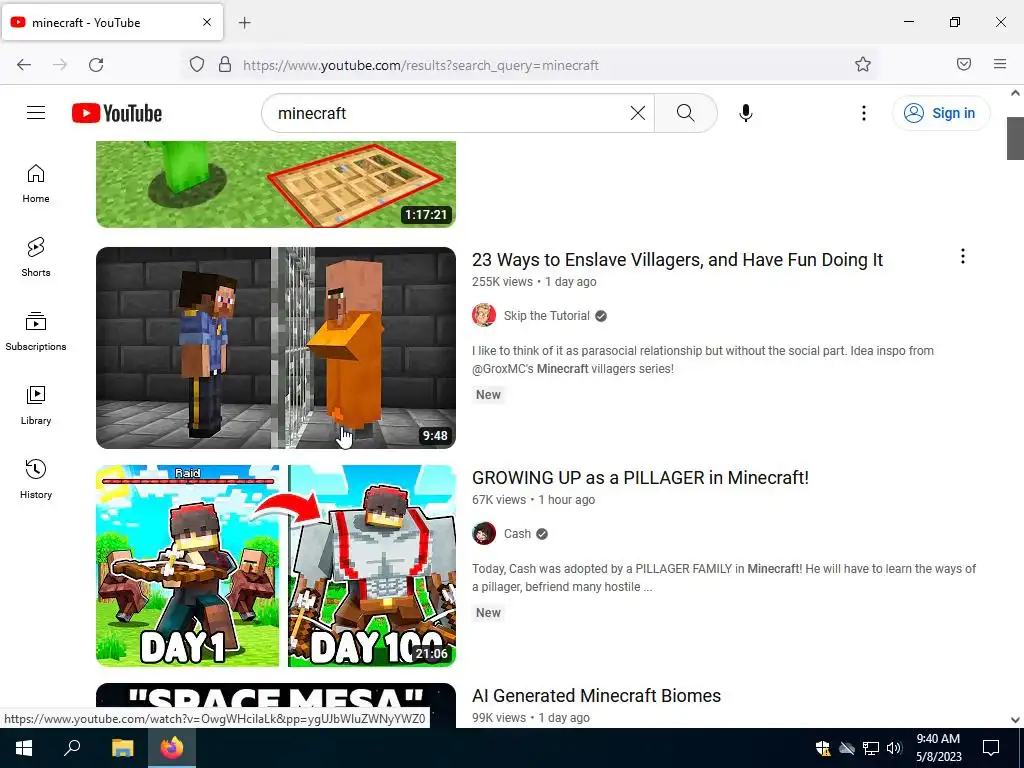1024x768 pixels.
Task: Click the PILLAGER FAMILY description text
Action: tap(724, 578)
